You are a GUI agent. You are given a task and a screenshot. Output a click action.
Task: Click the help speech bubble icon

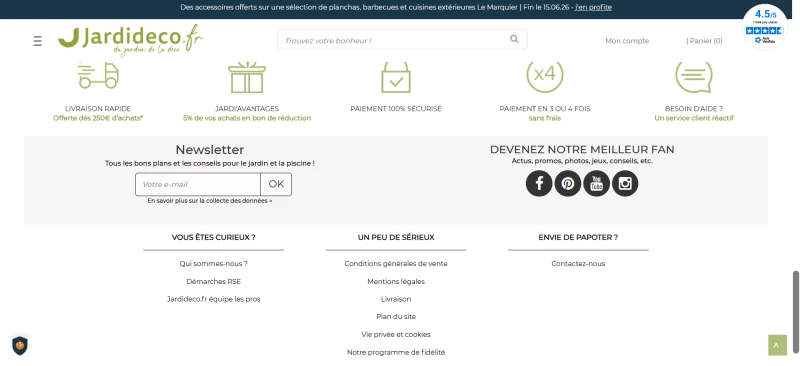pyautogui.click(x=694, y=77)
